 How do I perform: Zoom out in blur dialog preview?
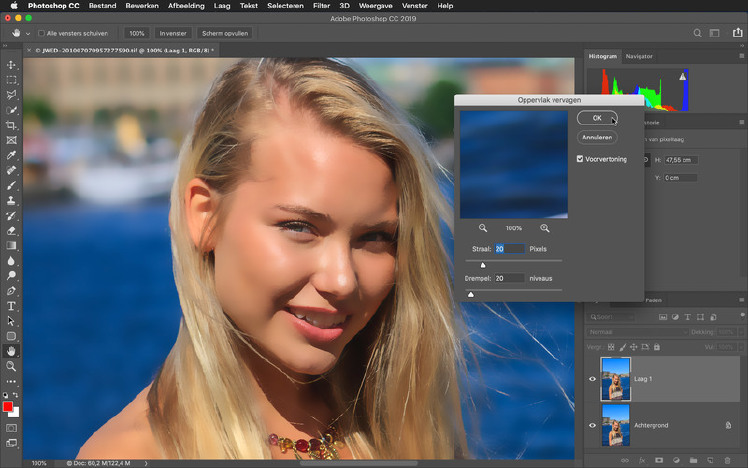click(x=483, y=228)
